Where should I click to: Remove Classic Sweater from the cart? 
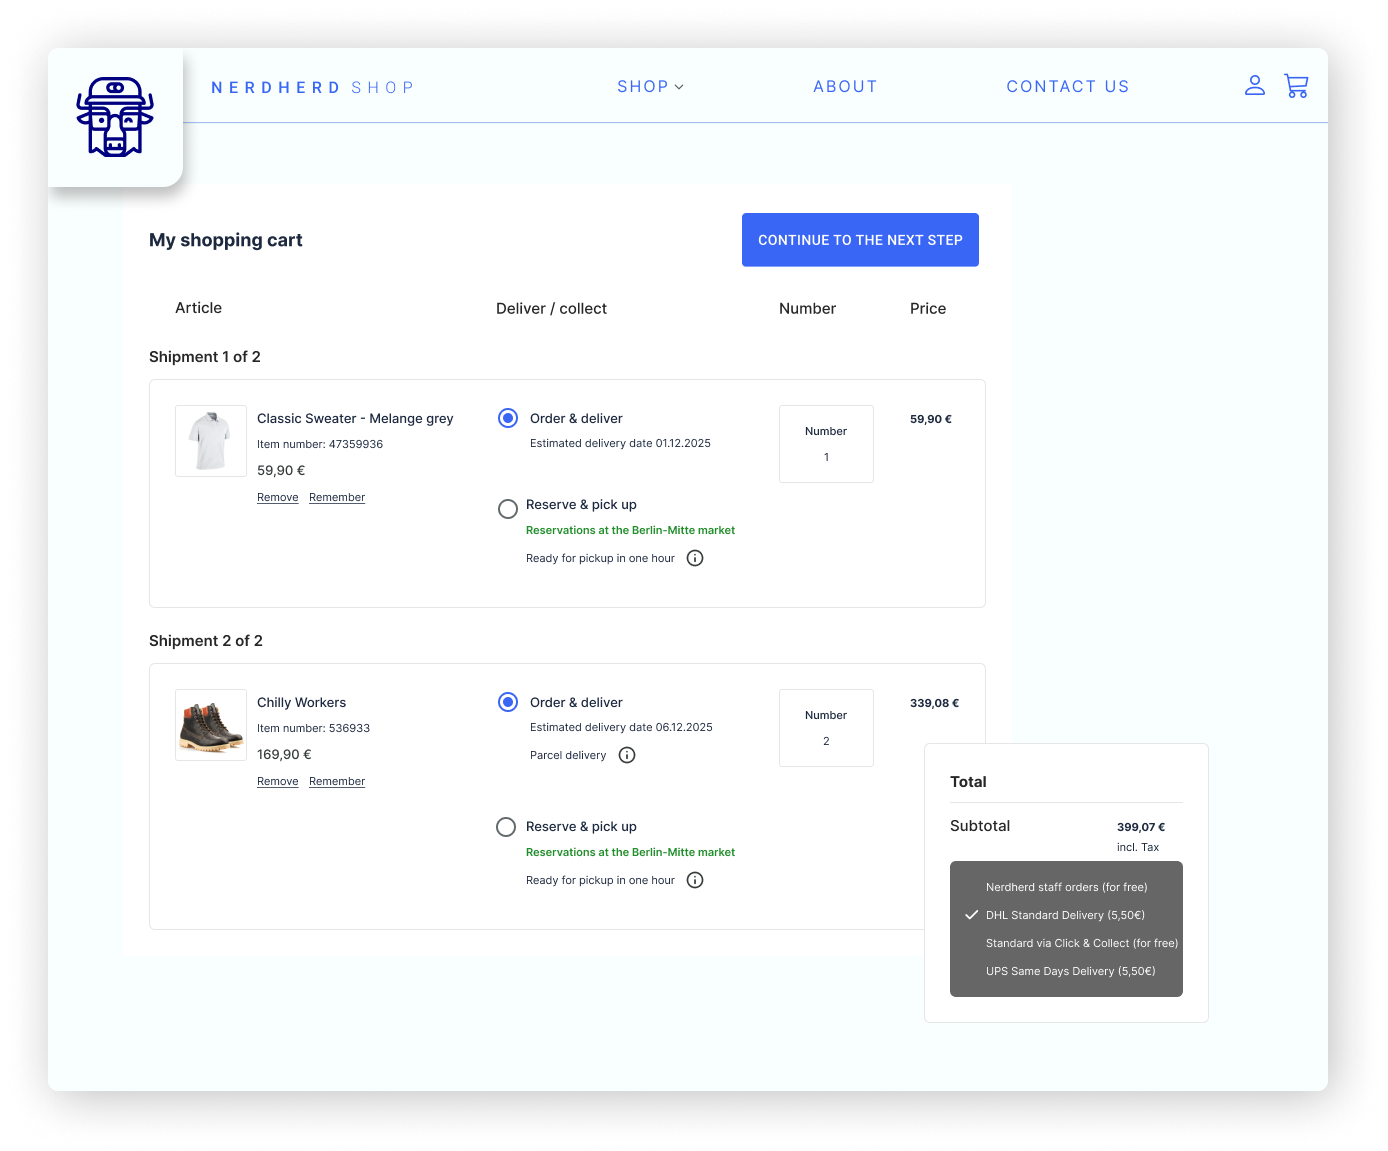tap(277, 497)
